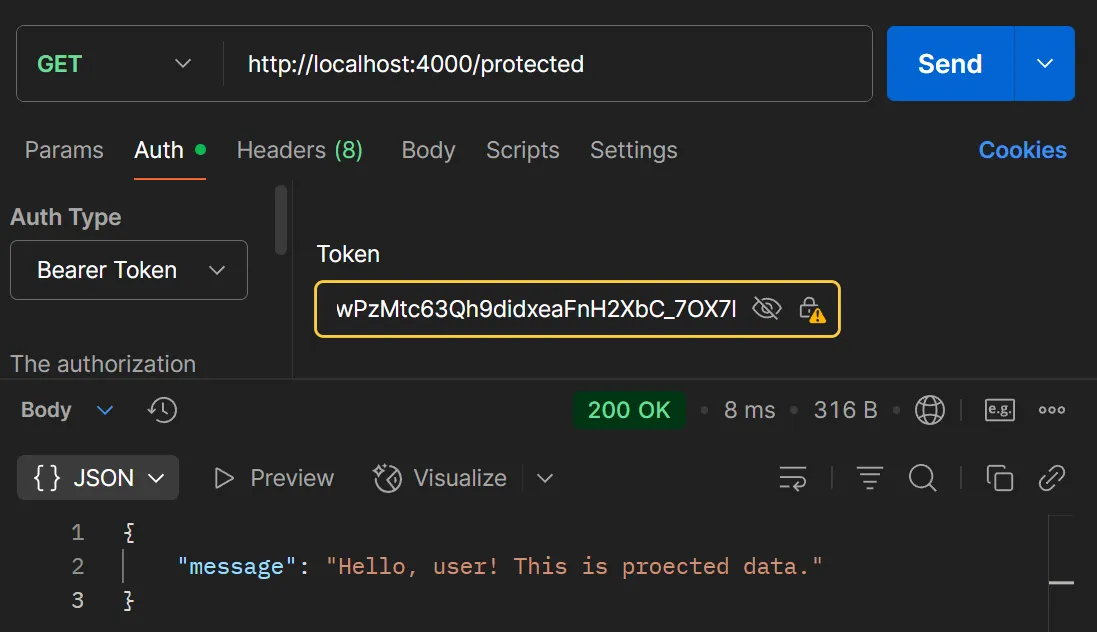Open the JSON response format dropdown
The height and width of the screenshot is (632, 1097).
coord(97,478)
